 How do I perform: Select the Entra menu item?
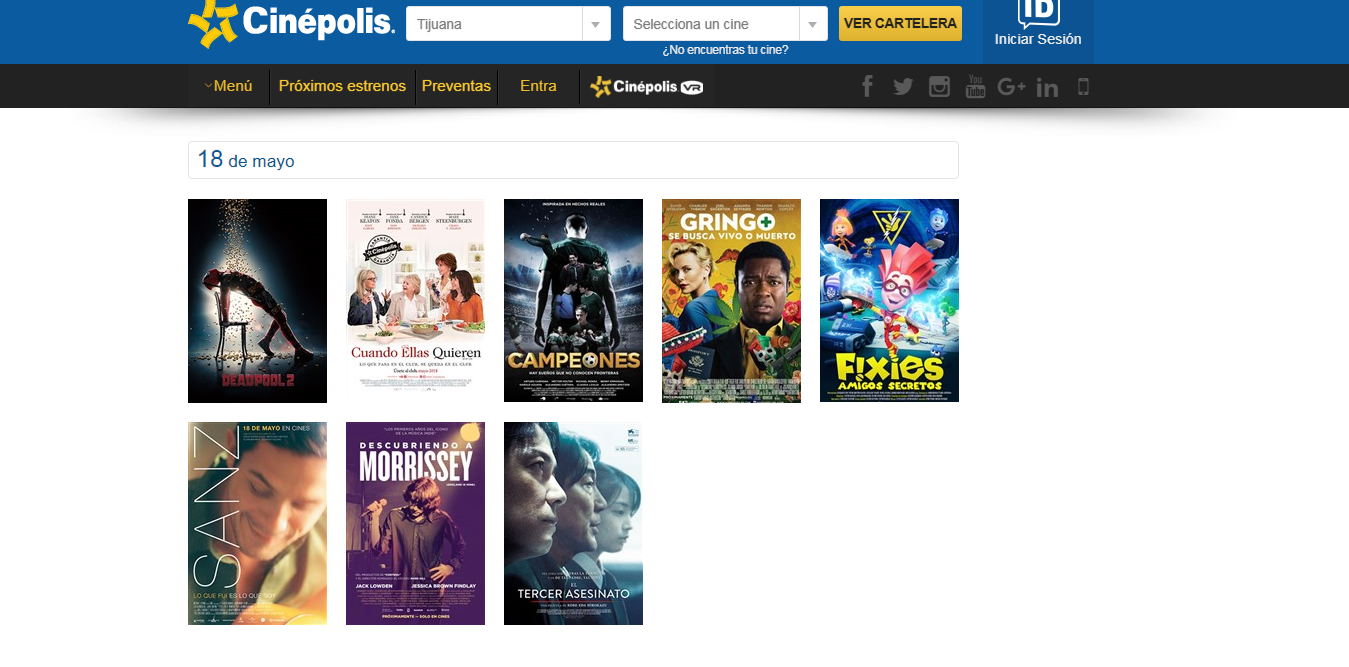click(538, 86)
